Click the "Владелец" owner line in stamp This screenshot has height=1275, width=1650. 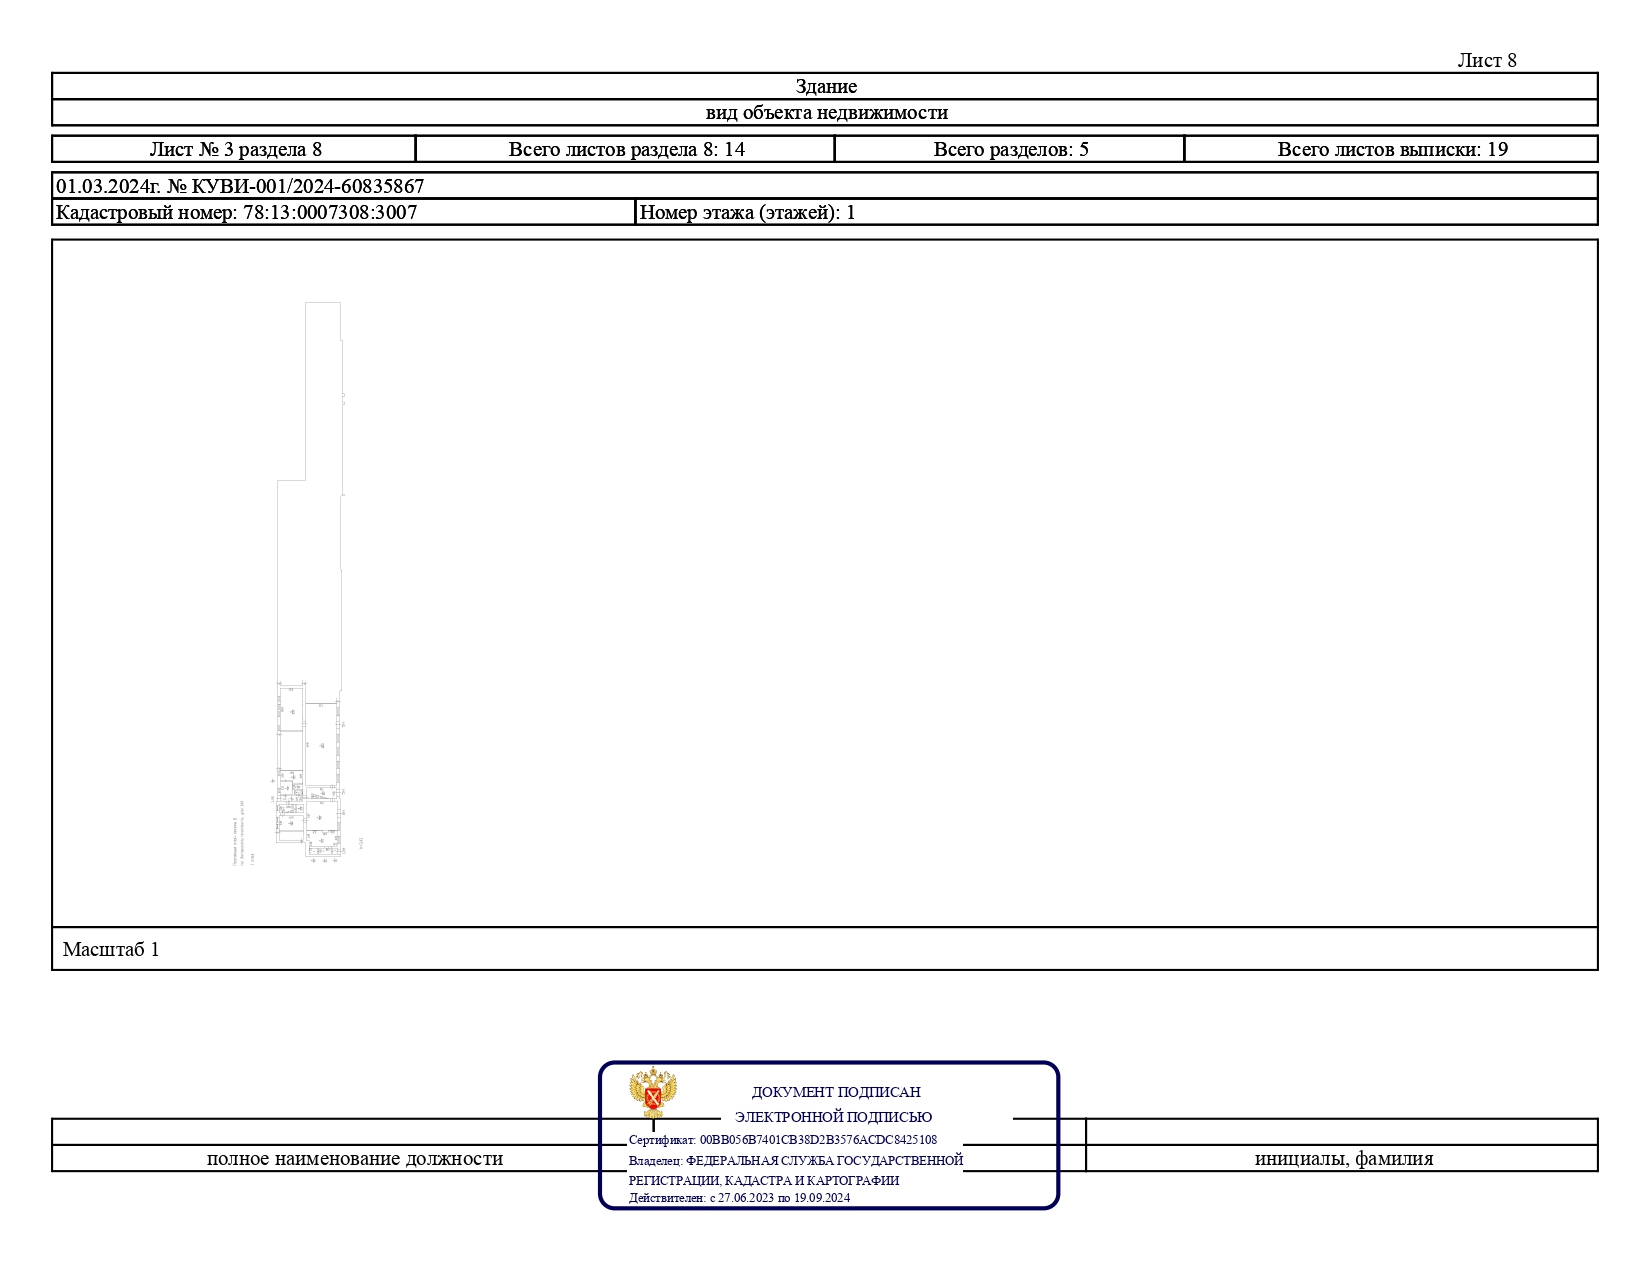click(795, 1161)
